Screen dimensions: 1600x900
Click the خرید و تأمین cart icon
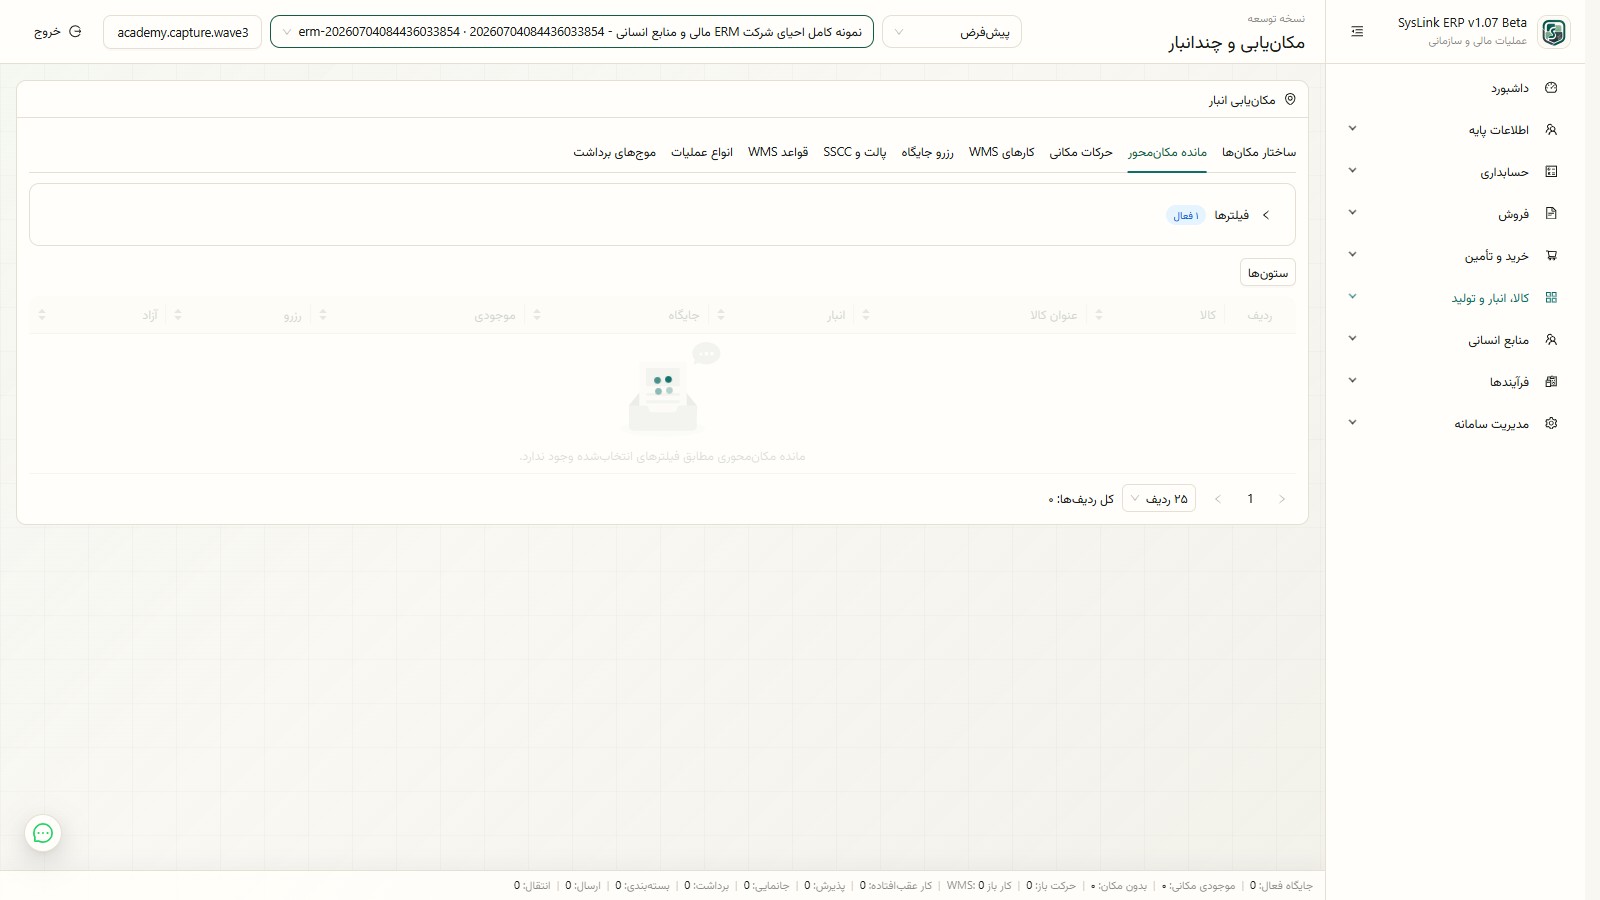pos(1551,256)
